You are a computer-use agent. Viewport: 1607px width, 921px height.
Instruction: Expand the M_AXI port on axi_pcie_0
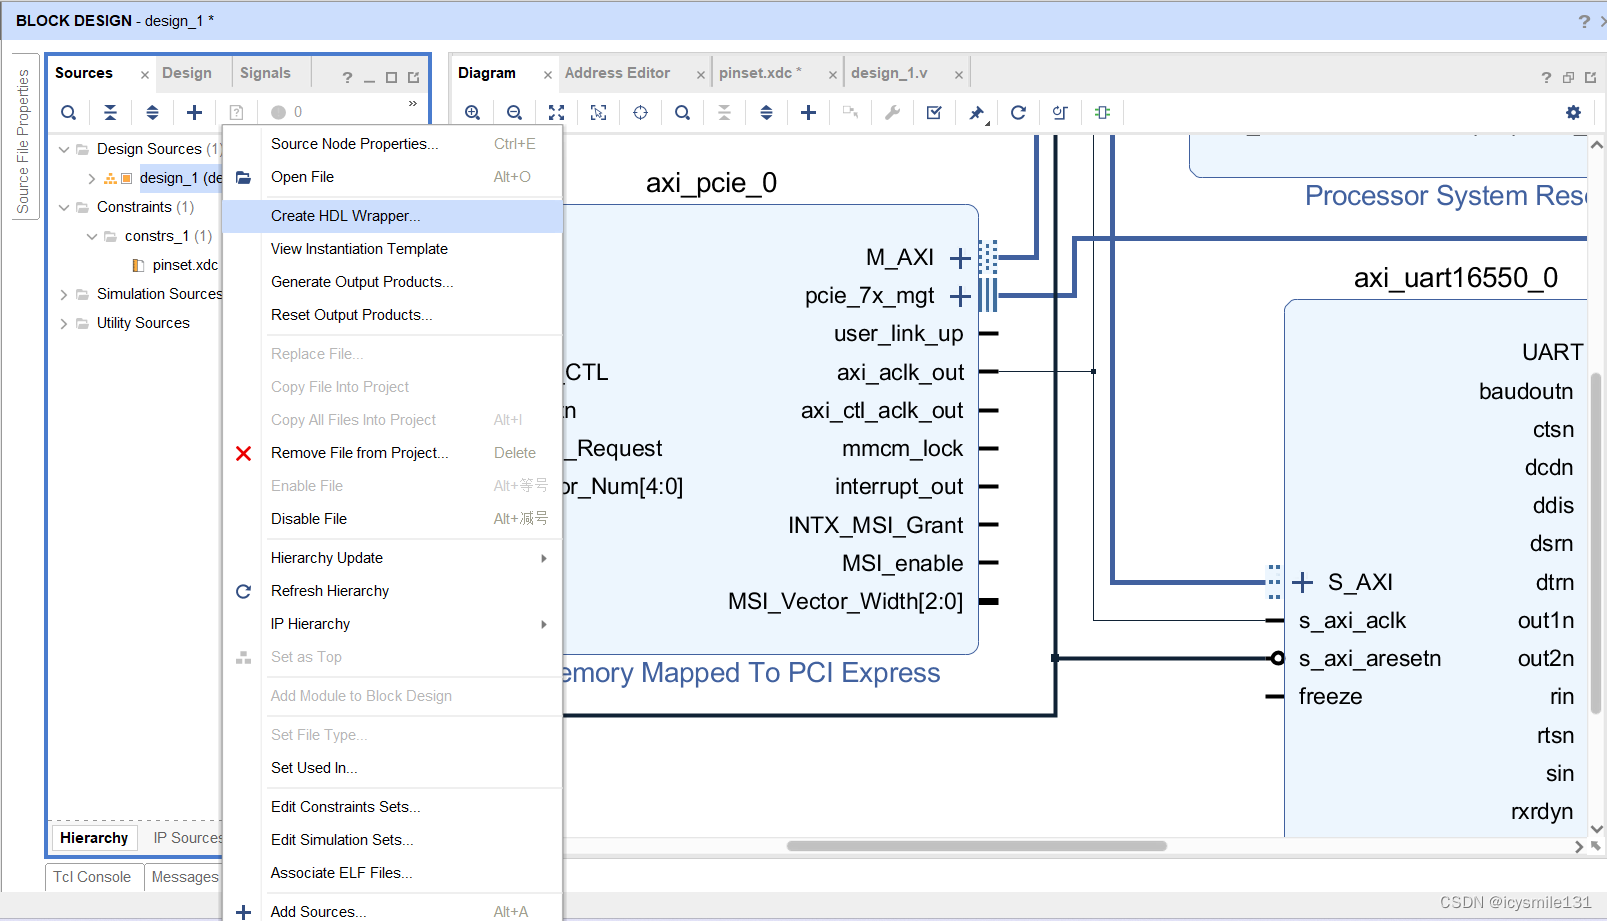959,257
